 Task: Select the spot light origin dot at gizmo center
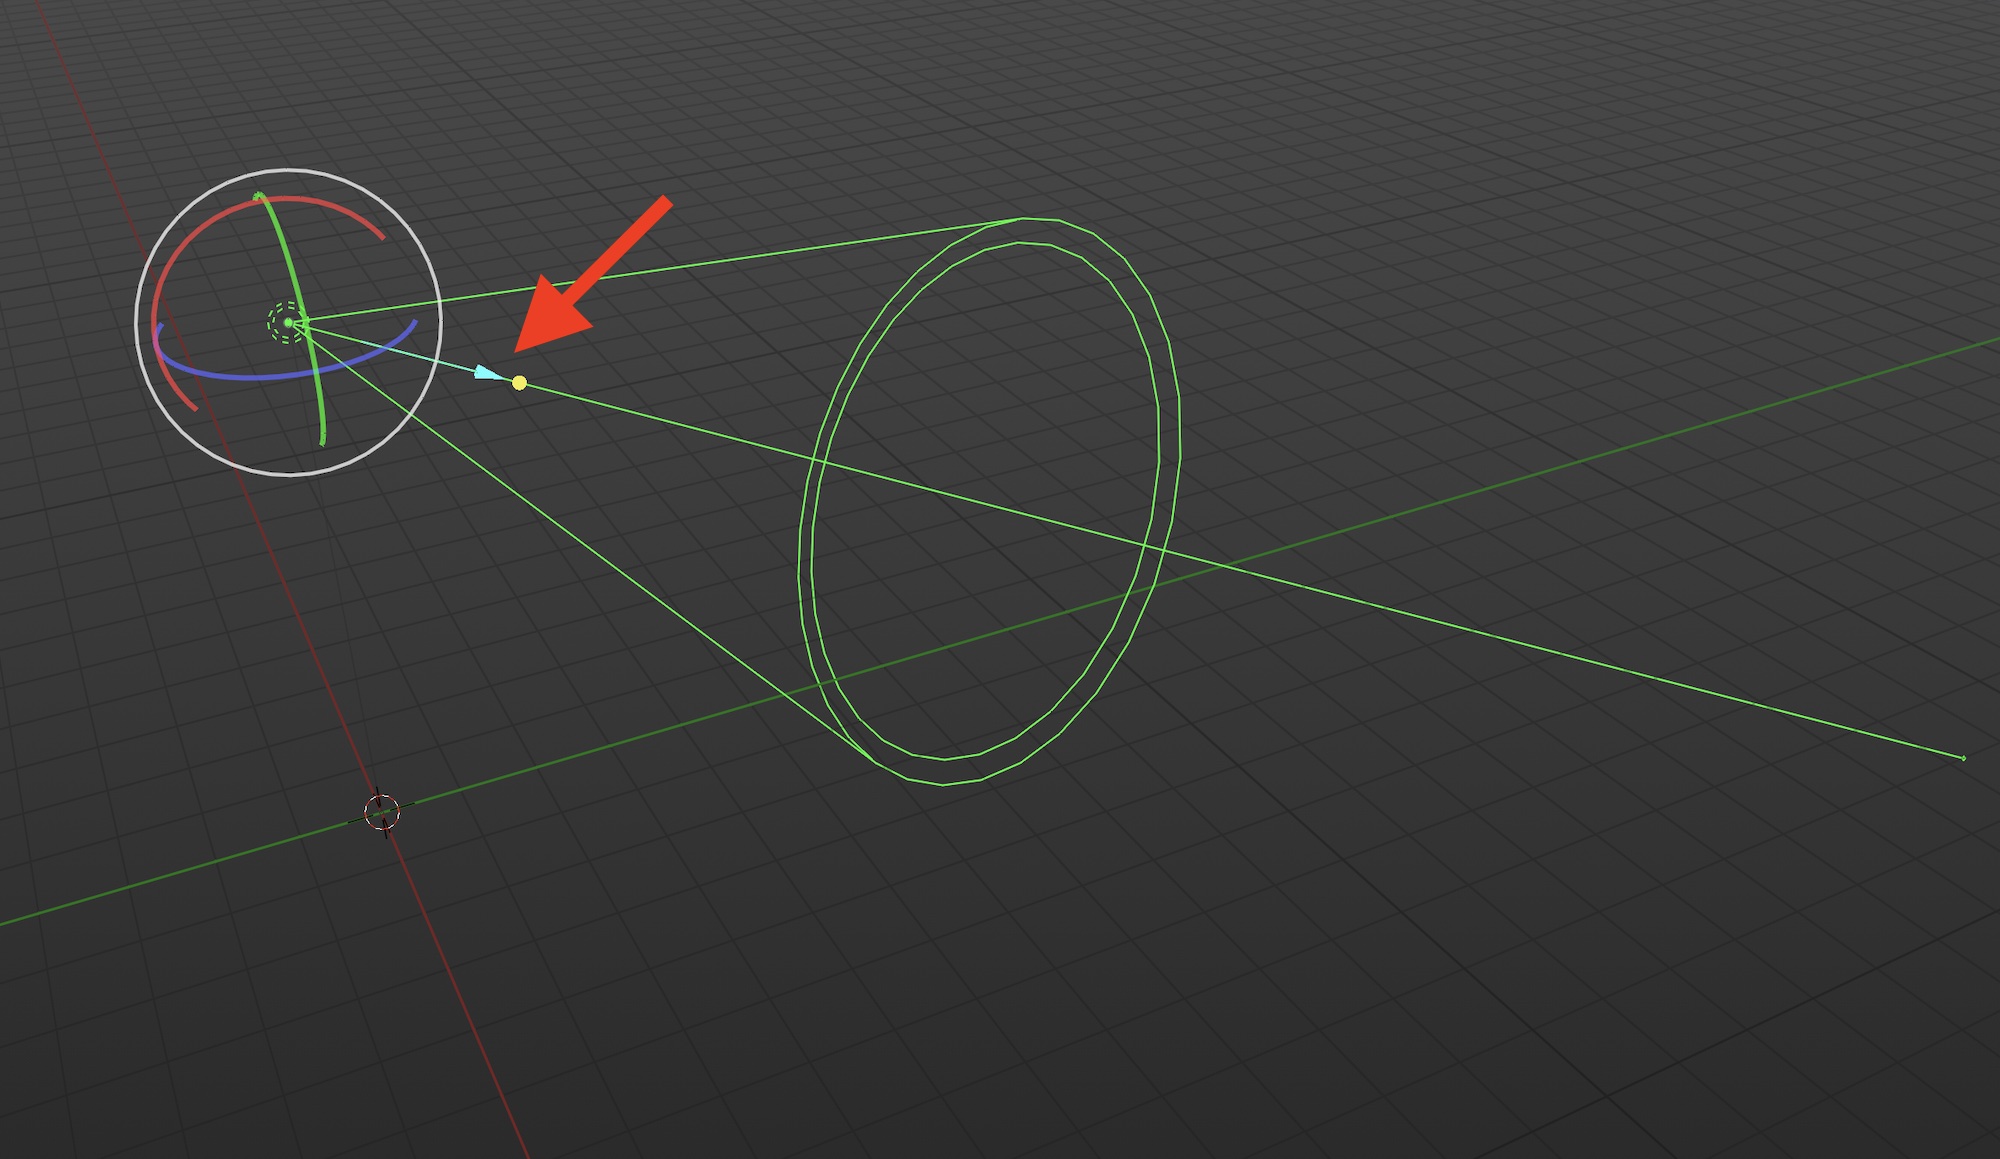click(x=288, y=322)
